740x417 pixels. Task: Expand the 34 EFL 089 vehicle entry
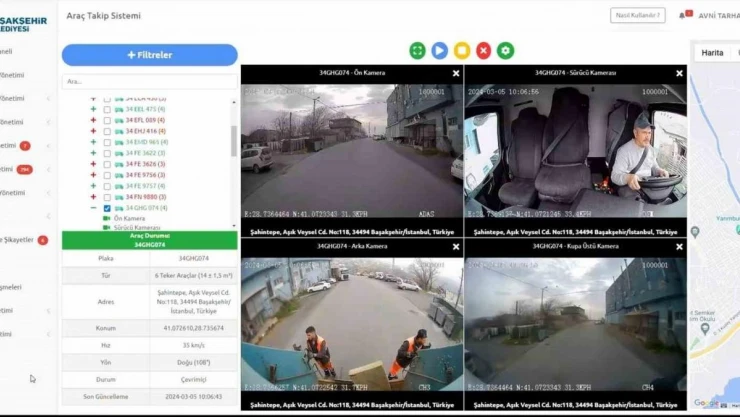(x=93, y=120)
